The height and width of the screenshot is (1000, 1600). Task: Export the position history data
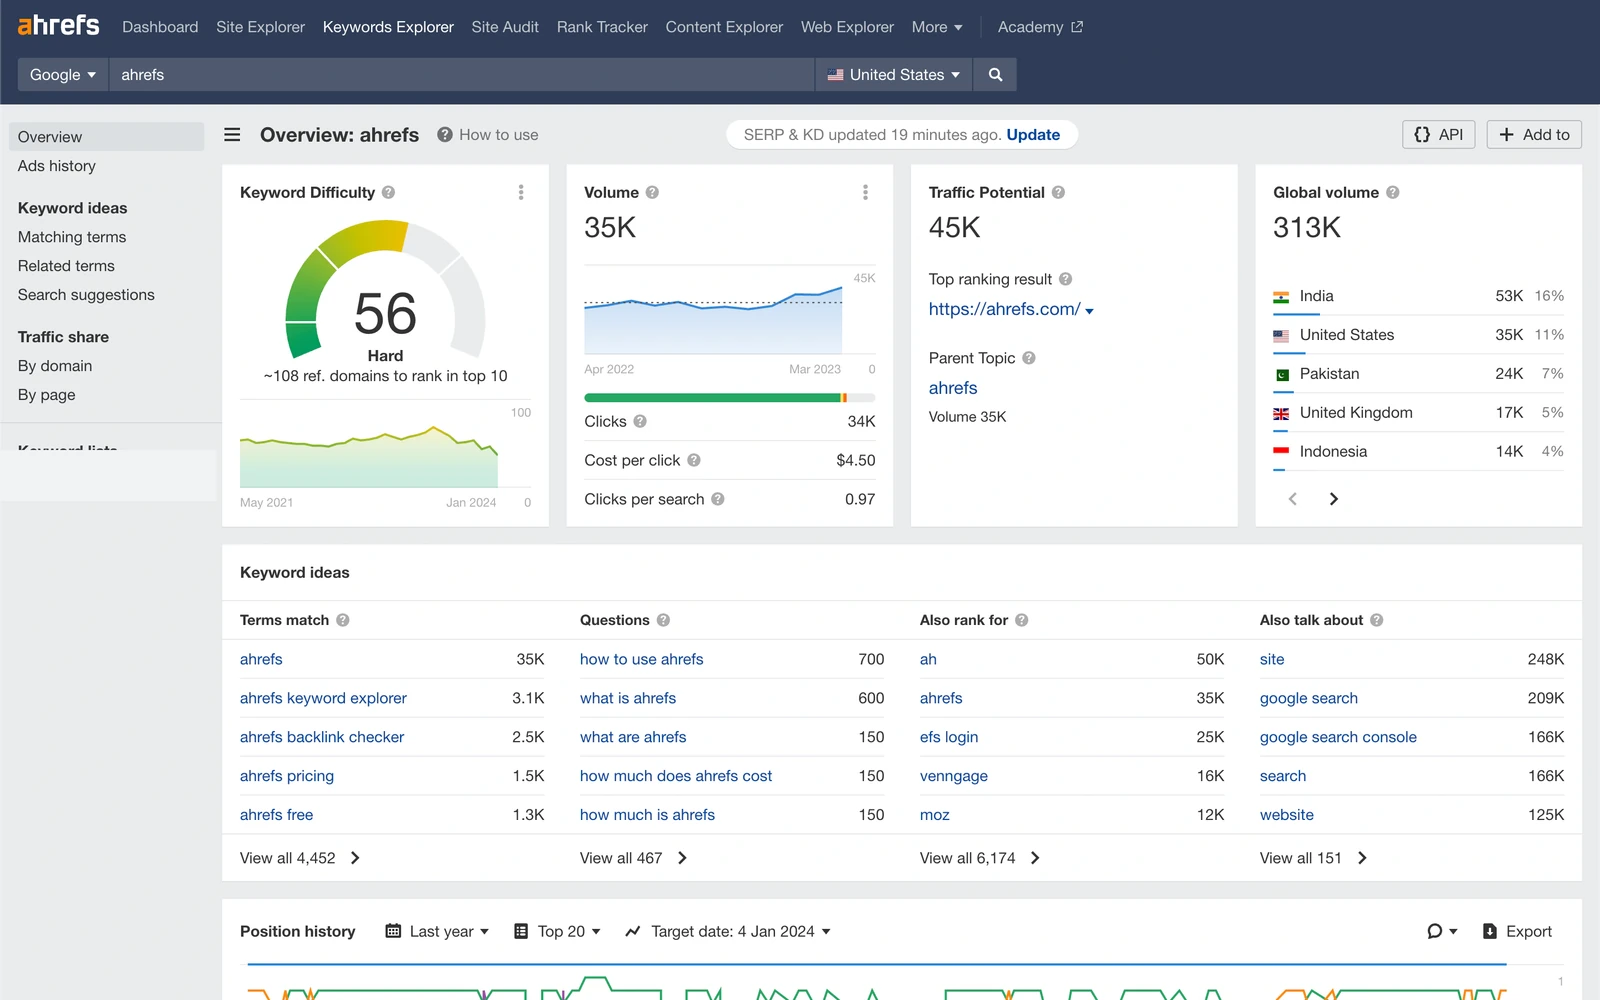coord(1517,931)
